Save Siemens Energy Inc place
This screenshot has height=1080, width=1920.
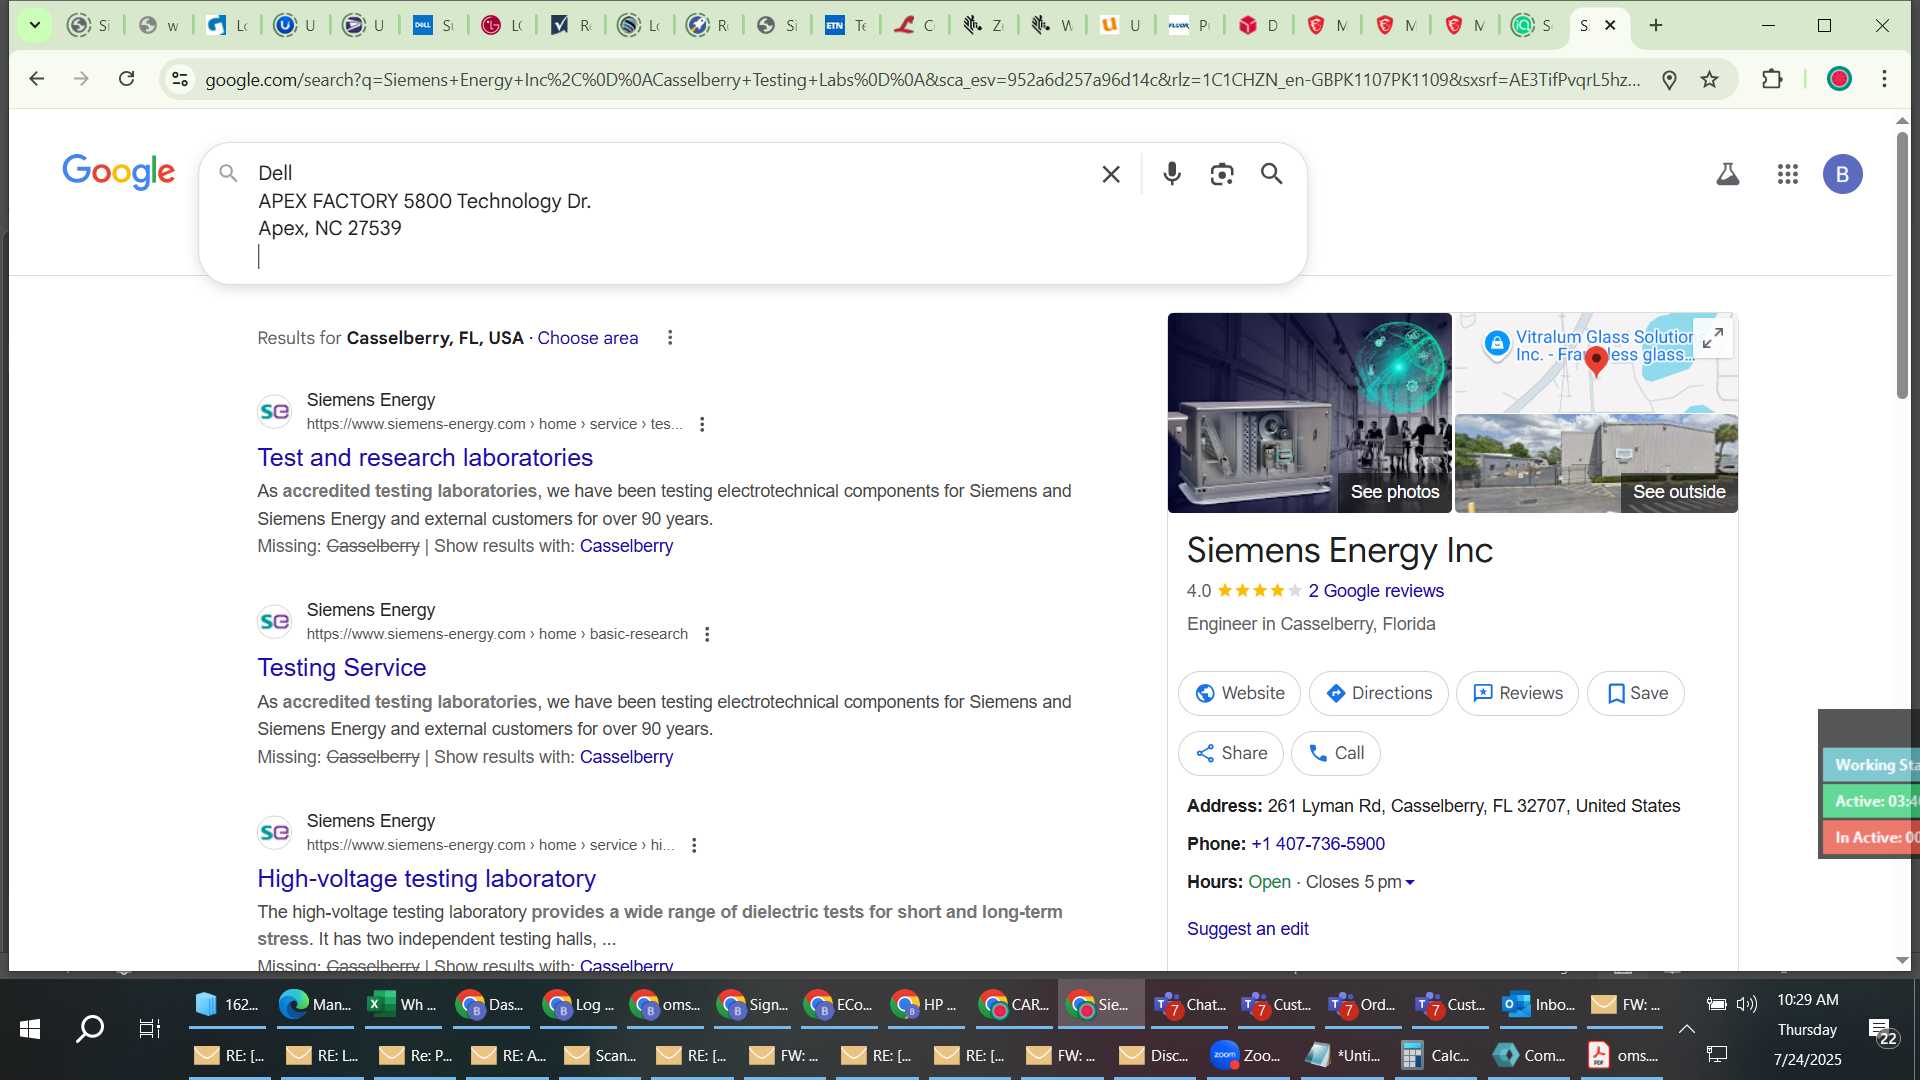pyautogui.click(x=1636, y=693)
